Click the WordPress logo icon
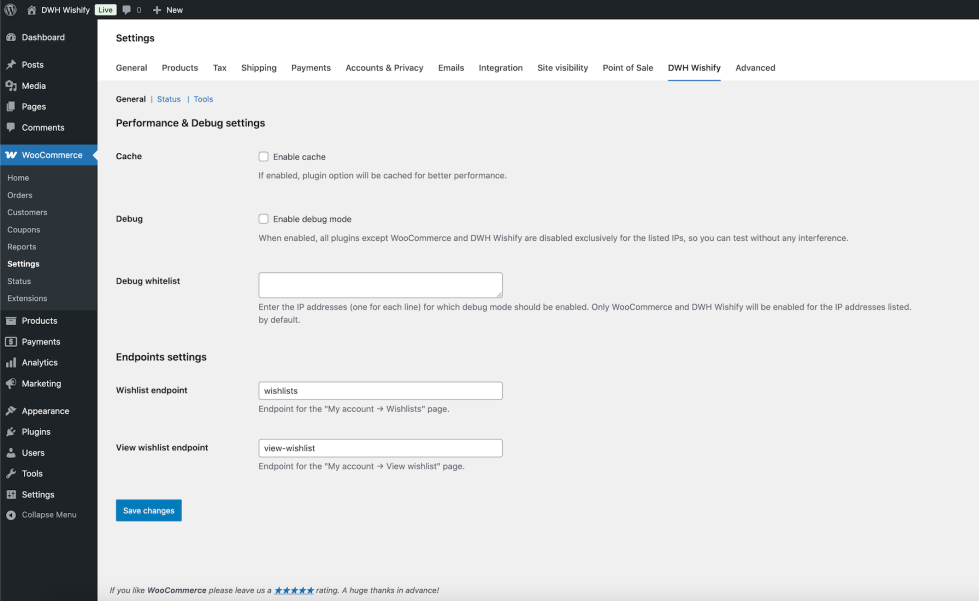The width and height of the screenshot is (979, 601). tap(10, 9)
